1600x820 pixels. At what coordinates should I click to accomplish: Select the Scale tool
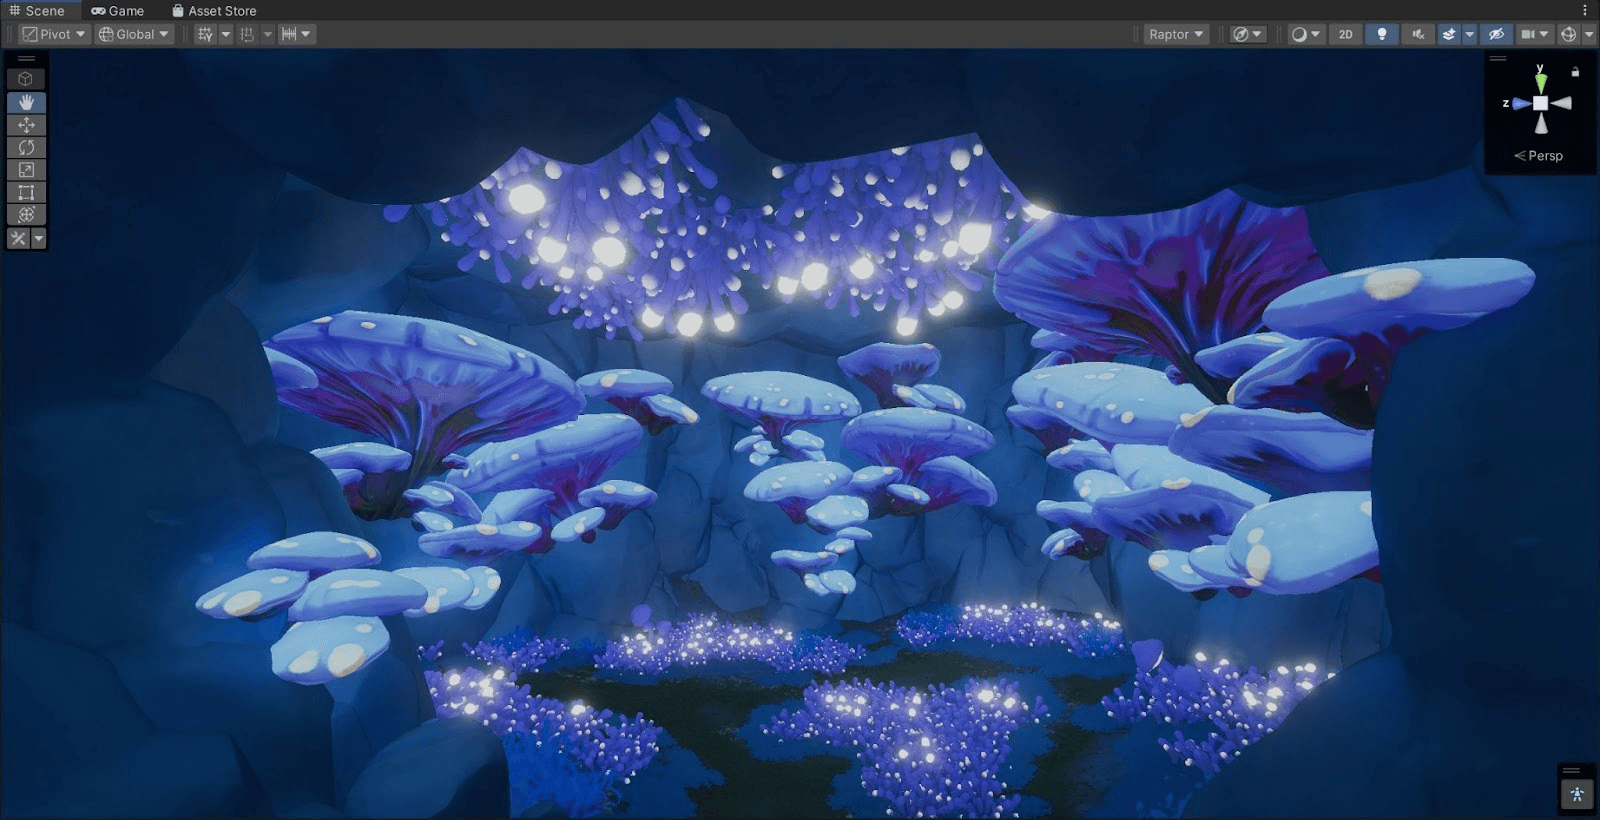pos(26,170)
